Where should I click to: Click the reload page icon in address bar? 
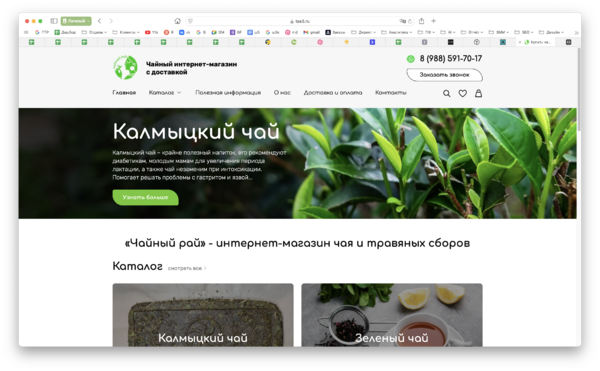[410, 21]
